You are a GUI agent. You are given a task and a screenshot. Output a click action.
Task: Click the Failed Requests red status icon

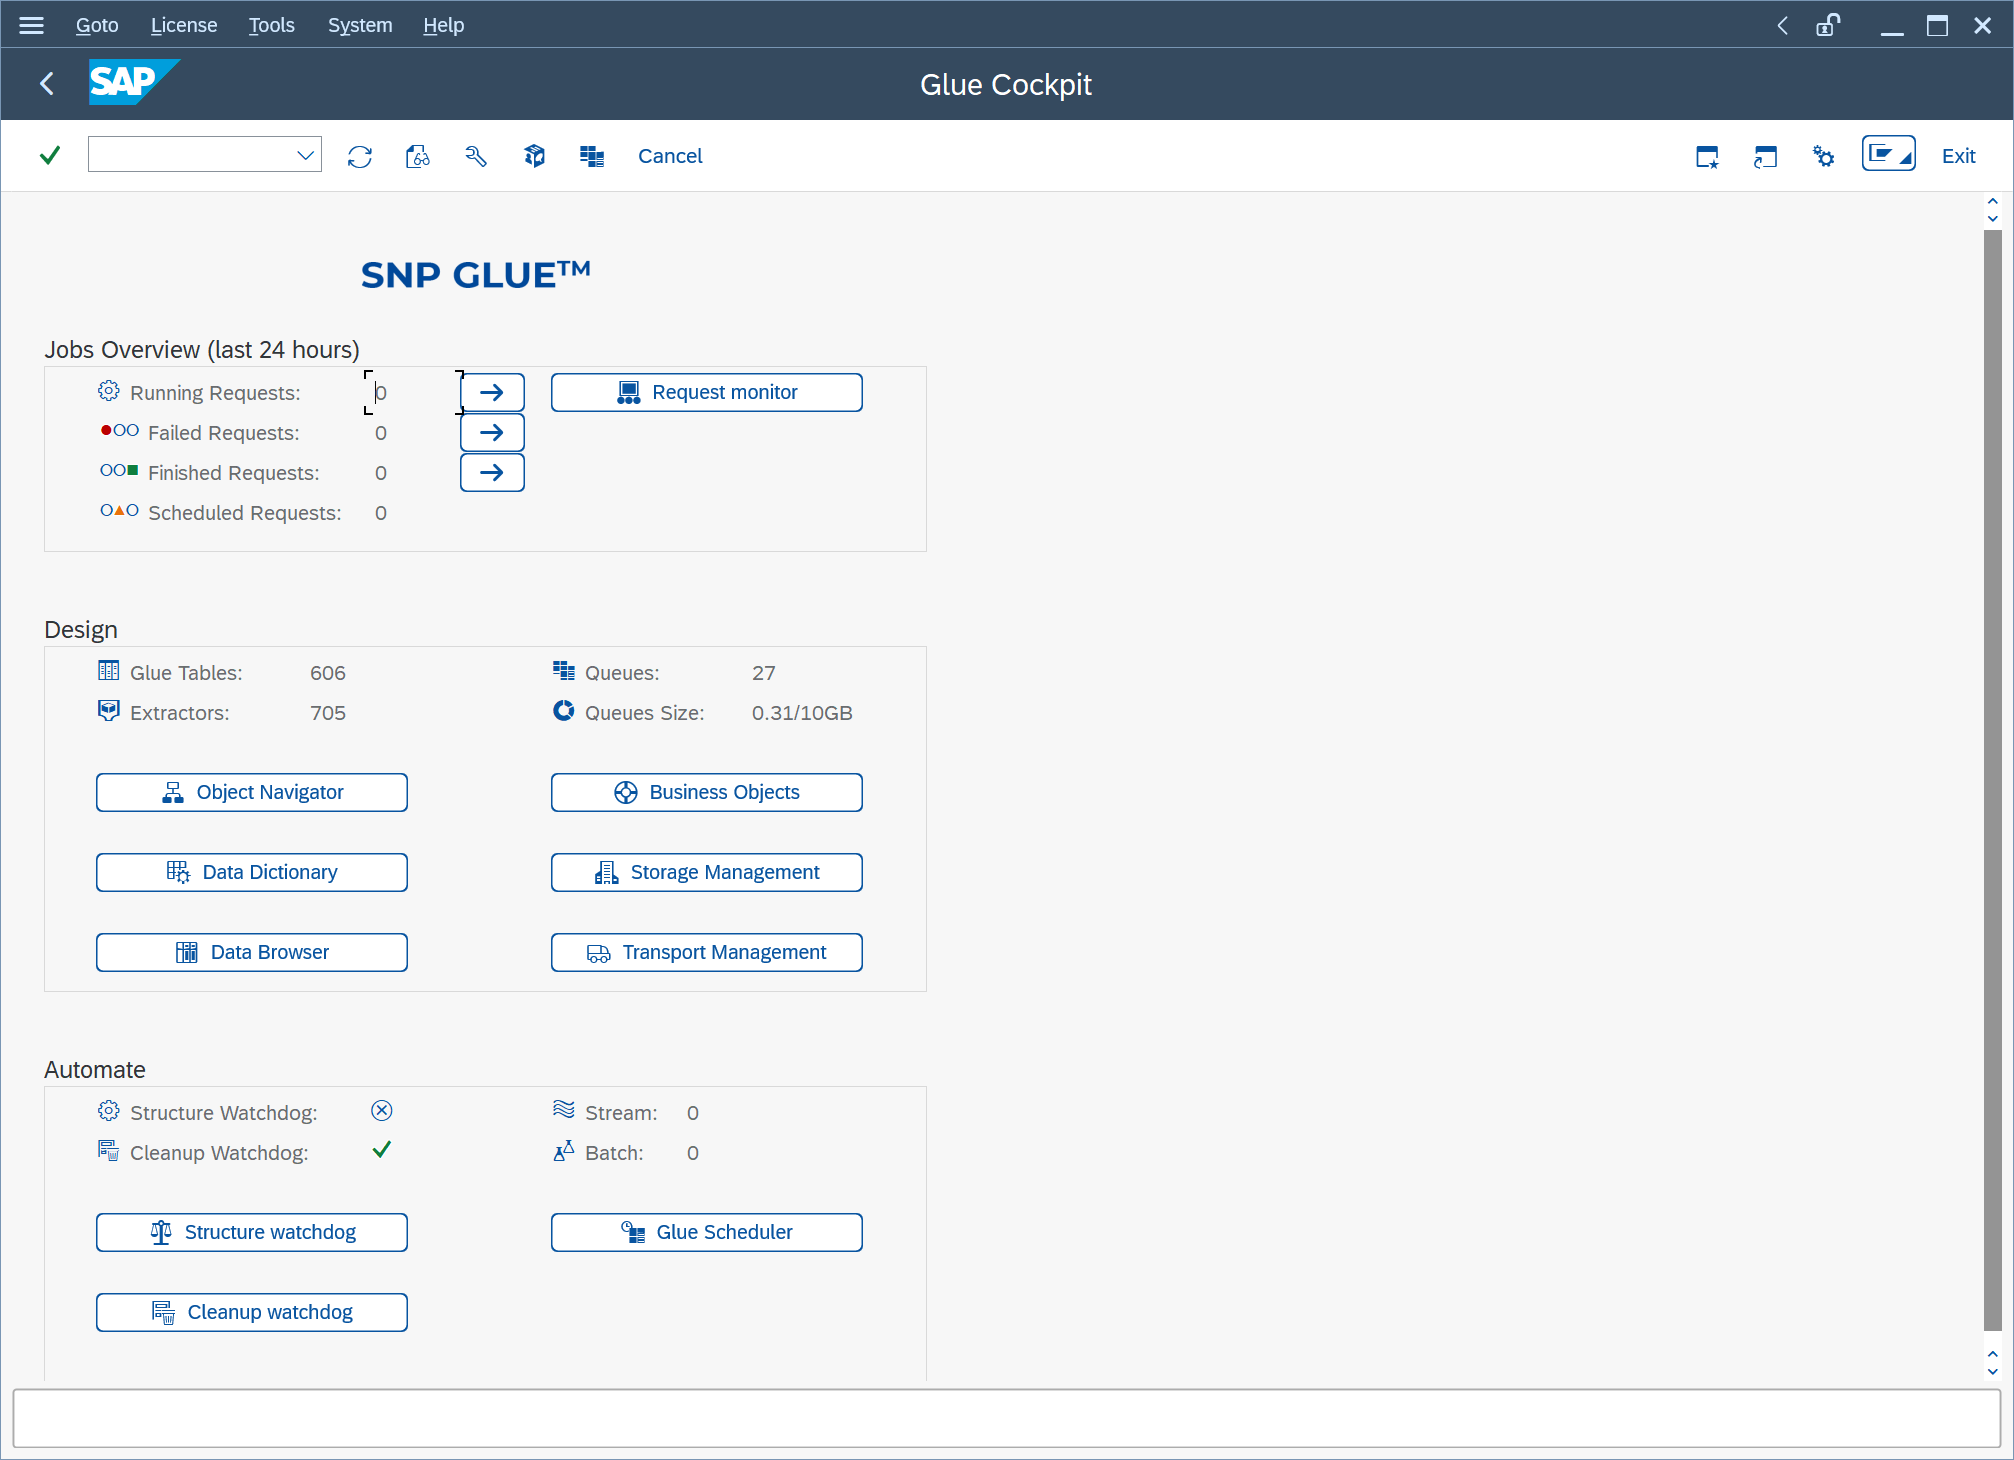point(119,431)
